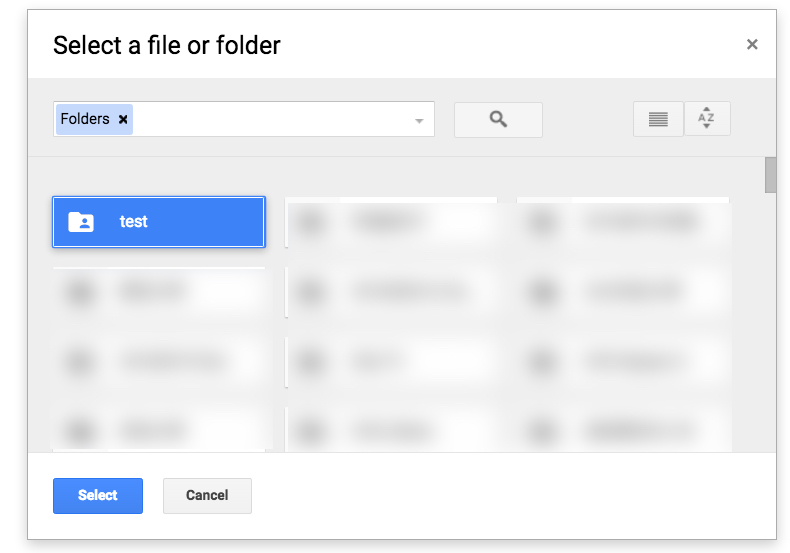Open the A-Z sort options

pos(707,119)
